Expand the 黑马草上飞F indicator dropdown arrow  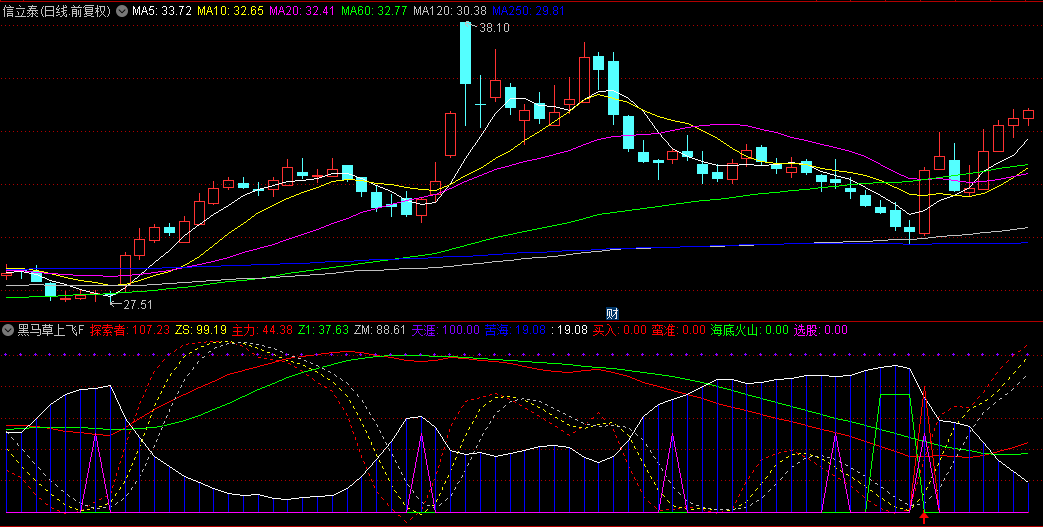pyautogui.click(x=8, y=329)
